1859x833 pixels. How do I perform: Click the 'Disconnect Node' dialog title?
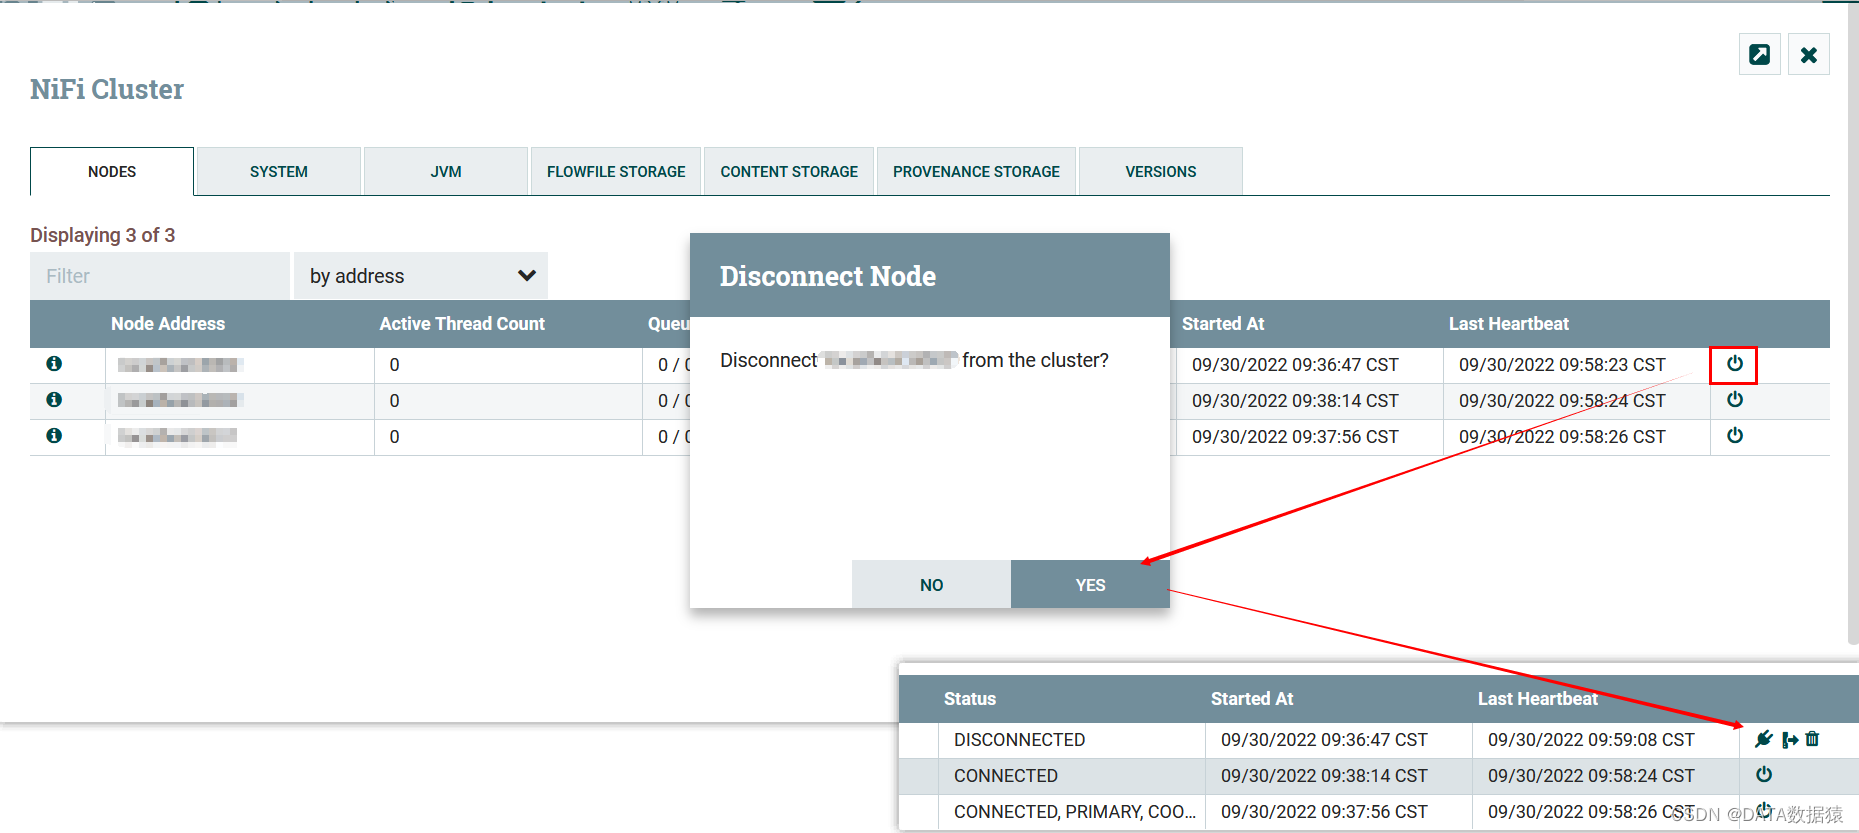(x=828, y=276)
